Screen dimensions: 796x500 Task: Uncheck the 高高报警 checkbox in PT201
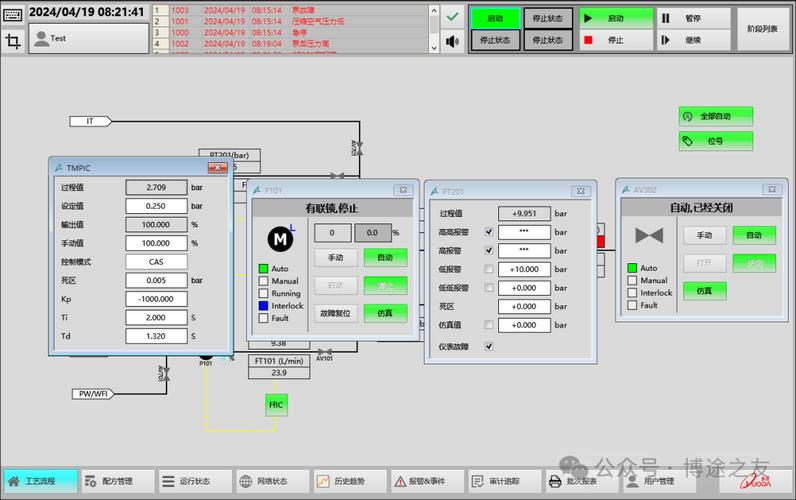(489, 232)
